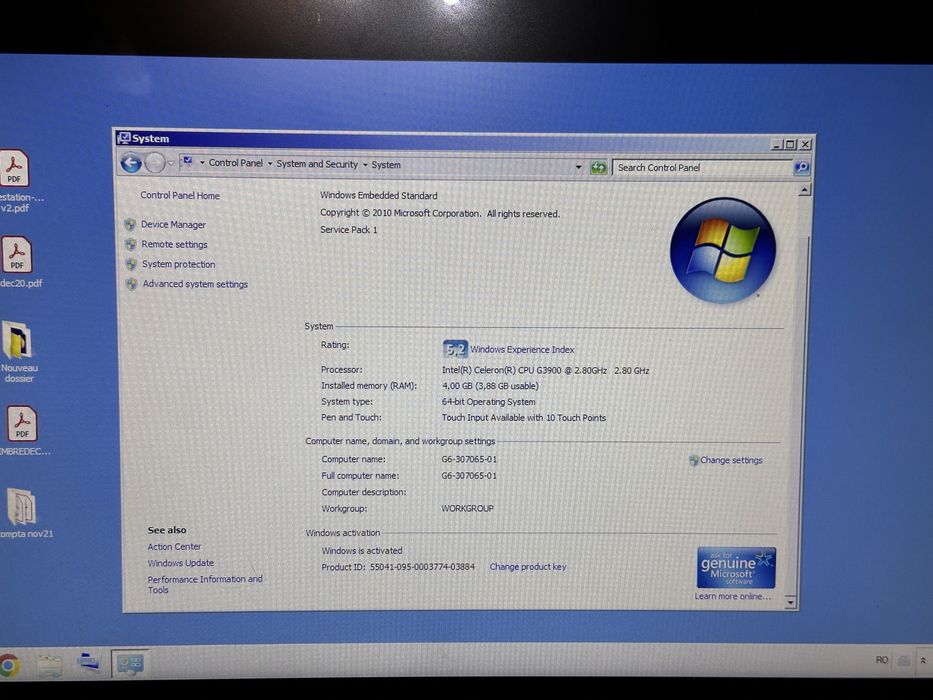Click the genuine Microsoft software badge
Viewport: 933px width, 700px height.
[736, 568]
